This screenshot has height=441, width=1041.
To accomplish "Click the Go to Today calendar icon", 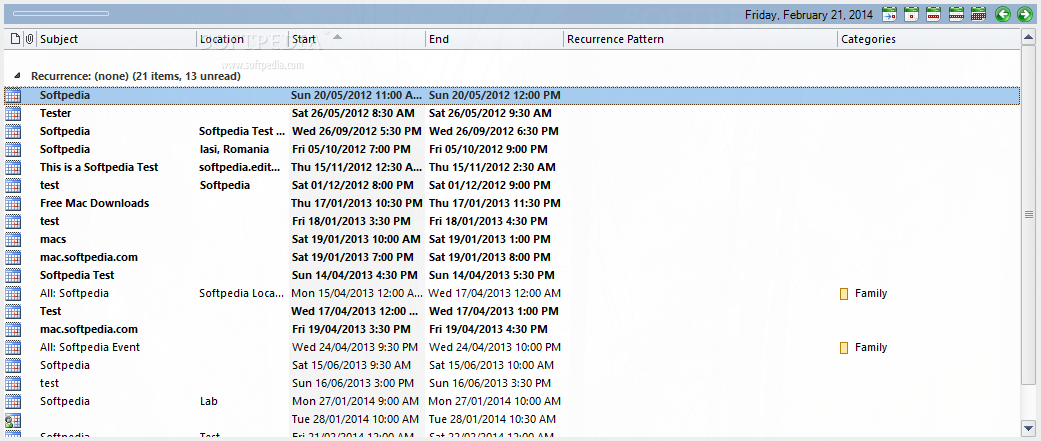I will pos(890,14).
